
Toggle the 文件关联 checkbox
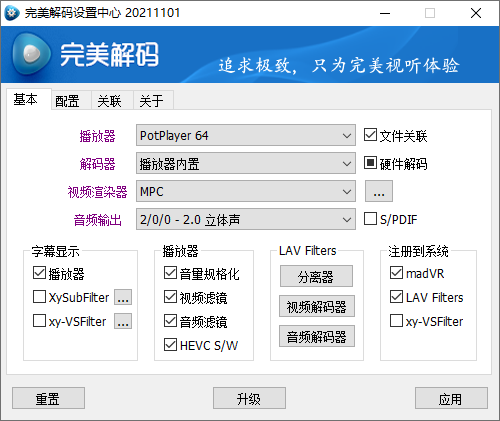point(370,135)
